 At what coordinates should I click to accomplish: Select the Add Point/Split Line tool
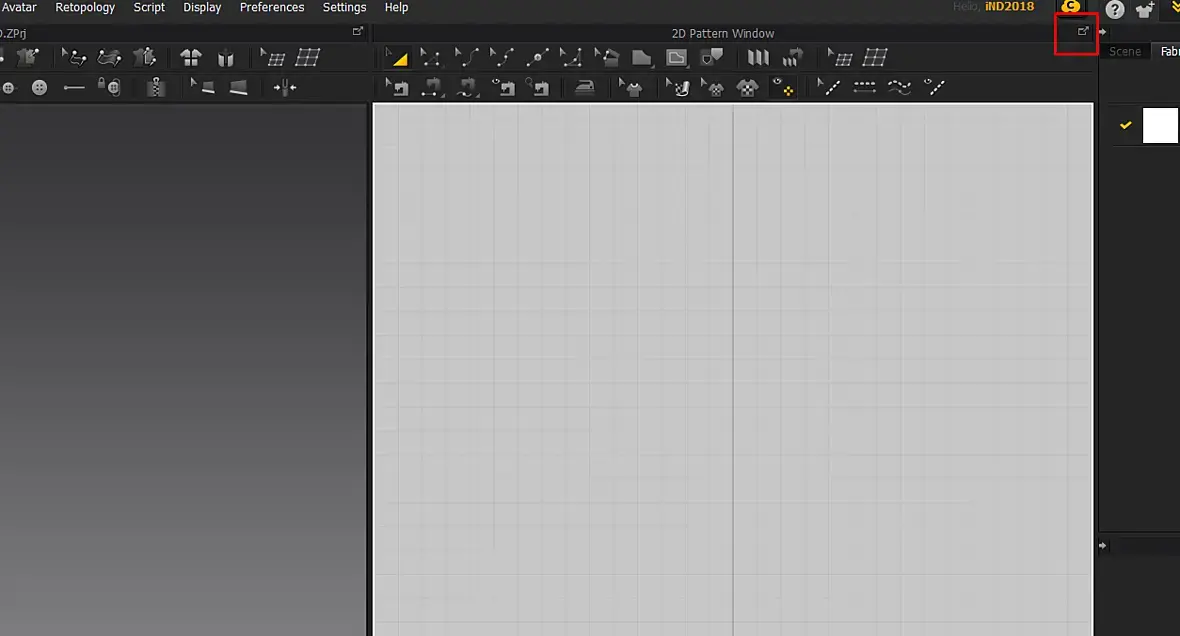click(537, 57)
